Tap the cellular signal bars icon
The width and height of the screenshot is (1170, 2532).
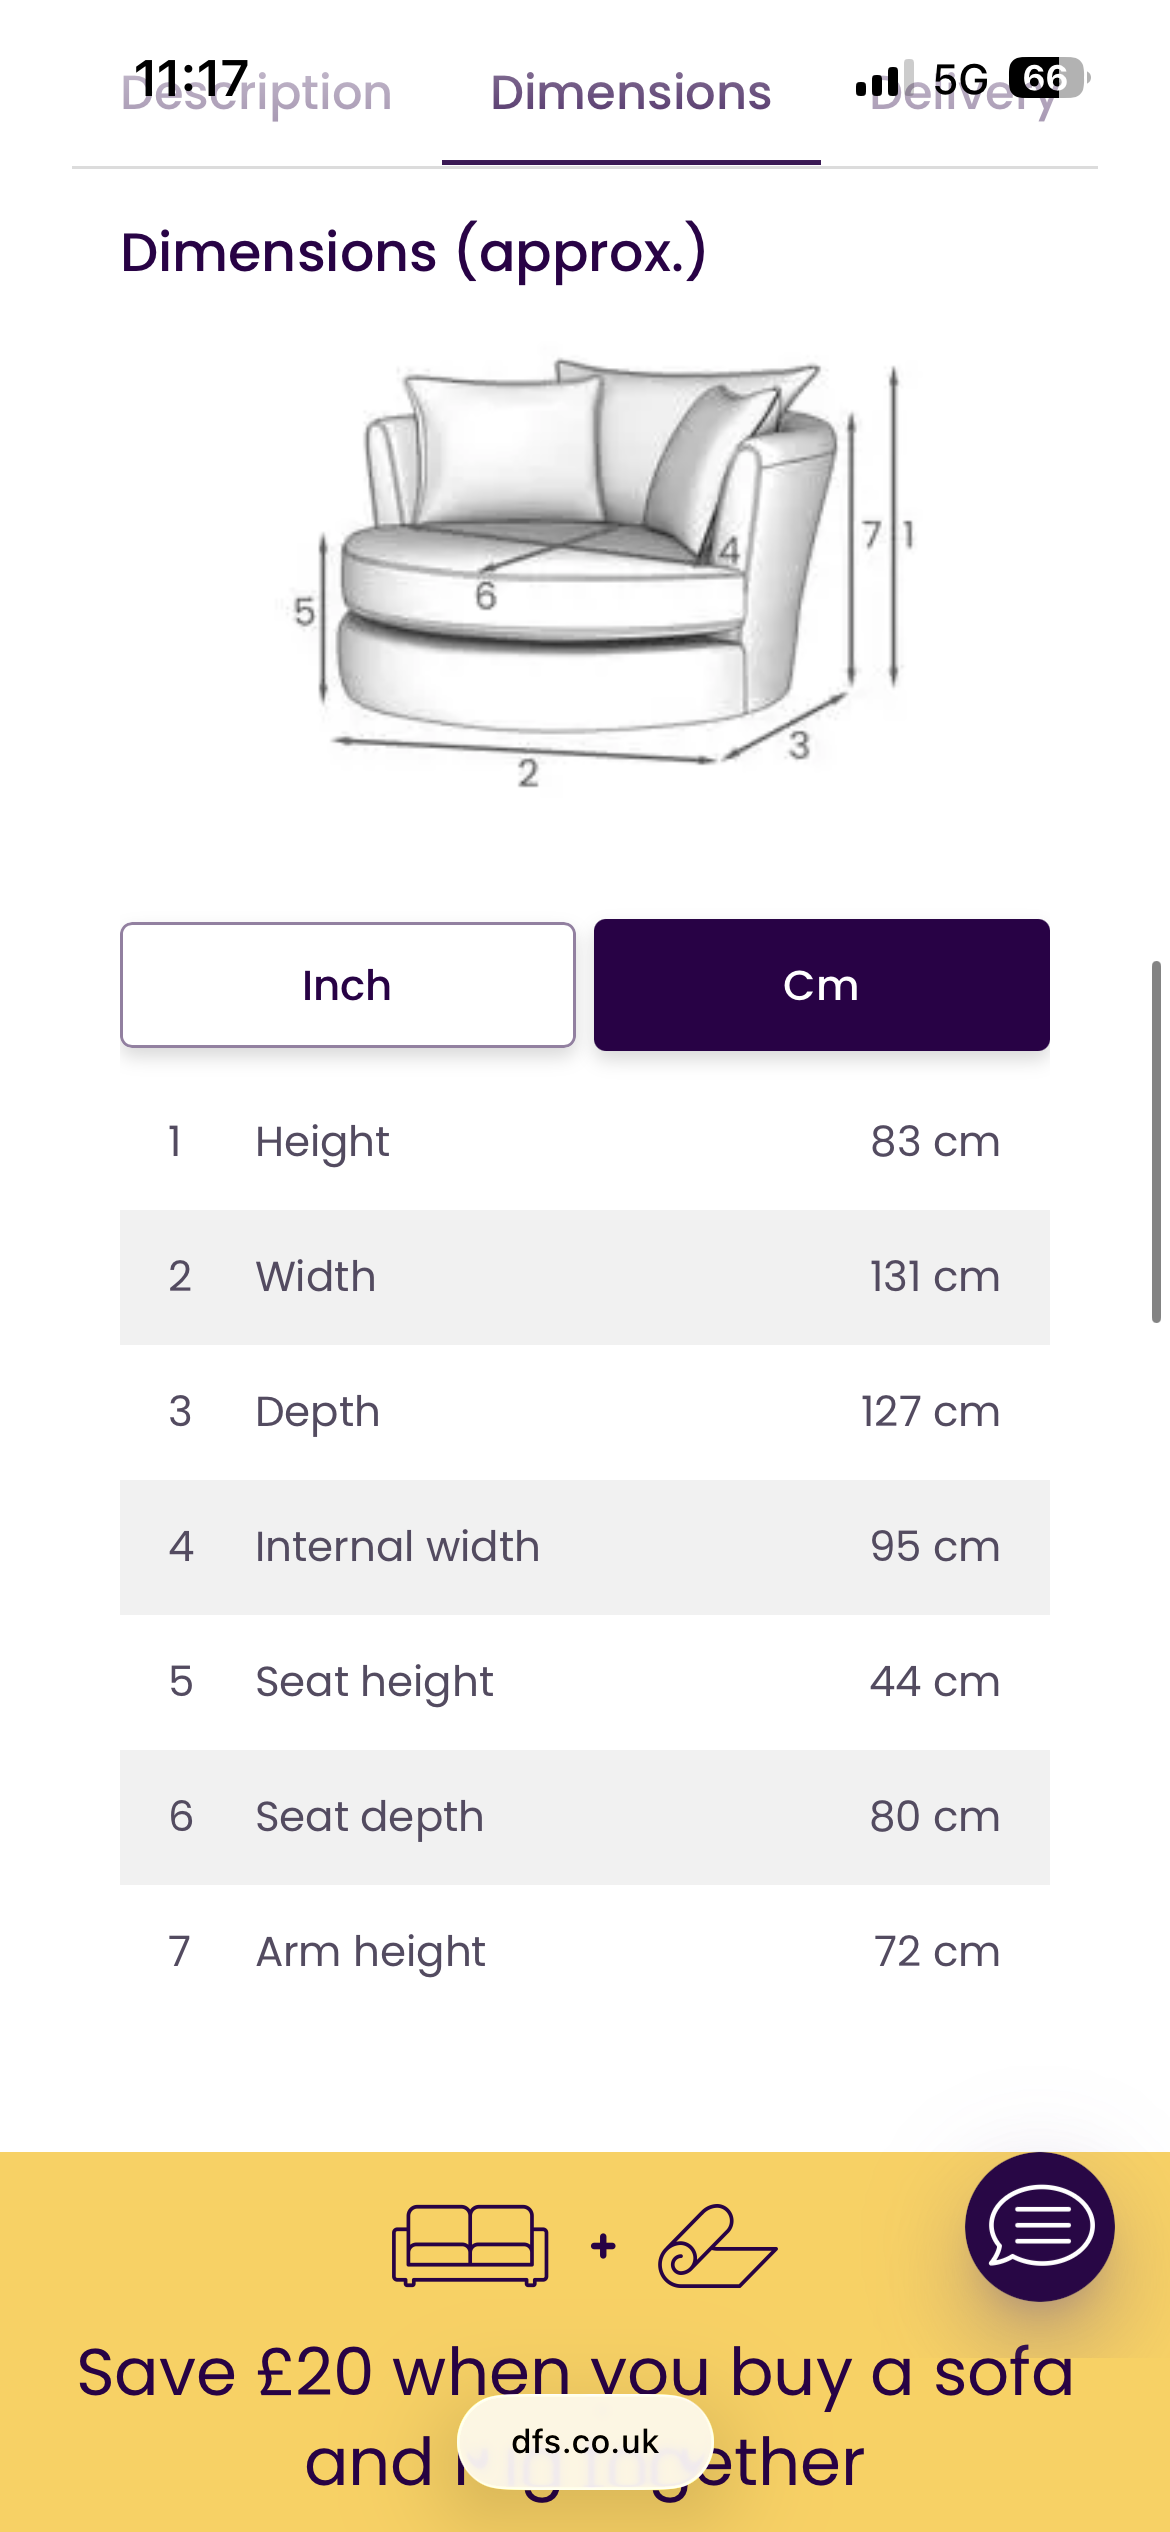(x=877, y=82)
